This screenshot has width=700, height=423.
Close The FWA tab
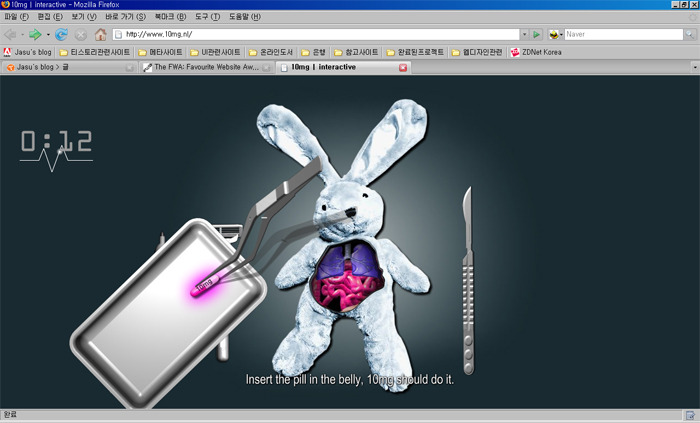click(266, 67)
